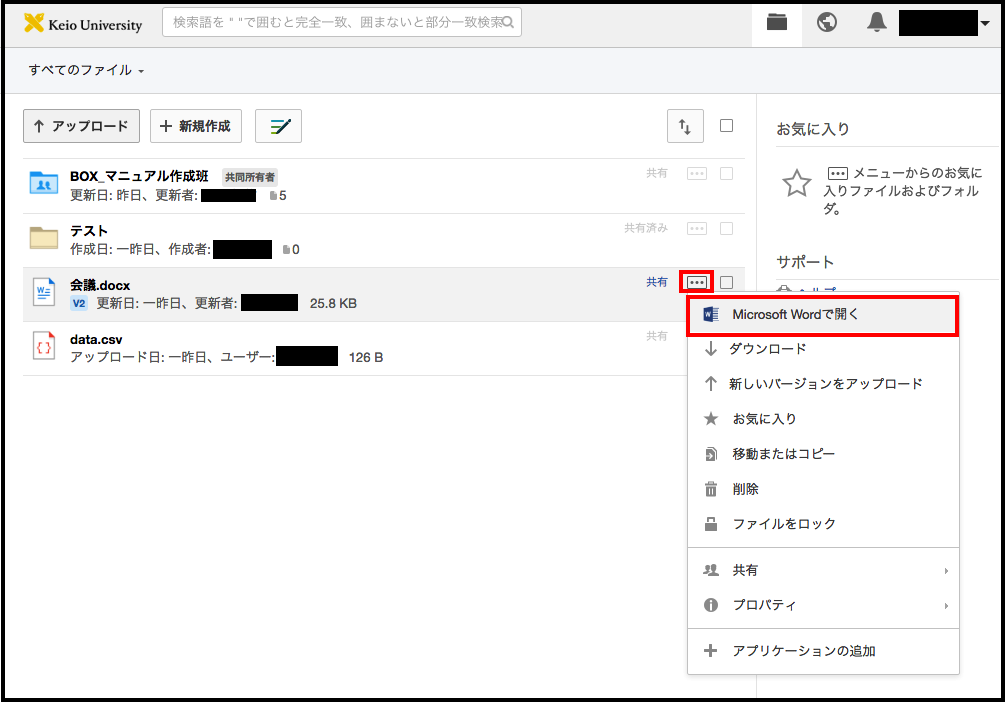Select the checkbox for 会議.docx
Image resolution: width=1005 pixels, height=702 pixels.
point(727,283)
